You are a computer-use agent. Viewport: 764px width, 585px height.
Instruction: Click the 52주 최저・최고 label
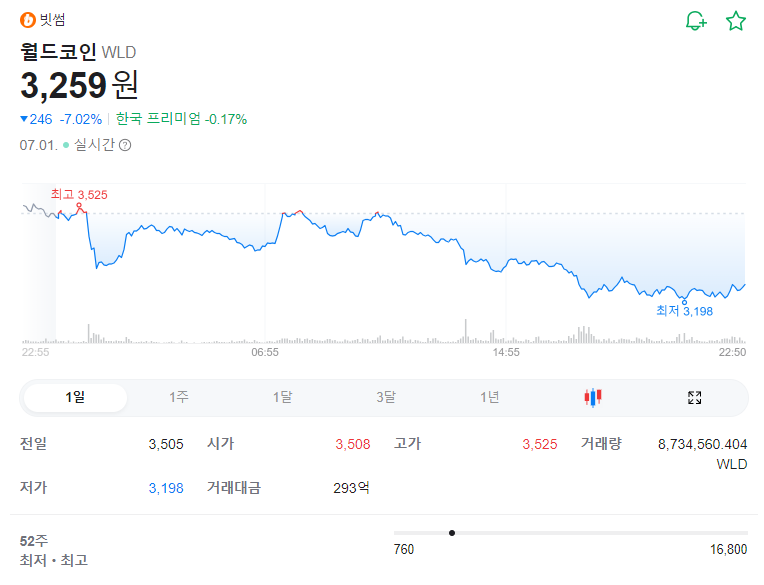[x=54, y=550]
